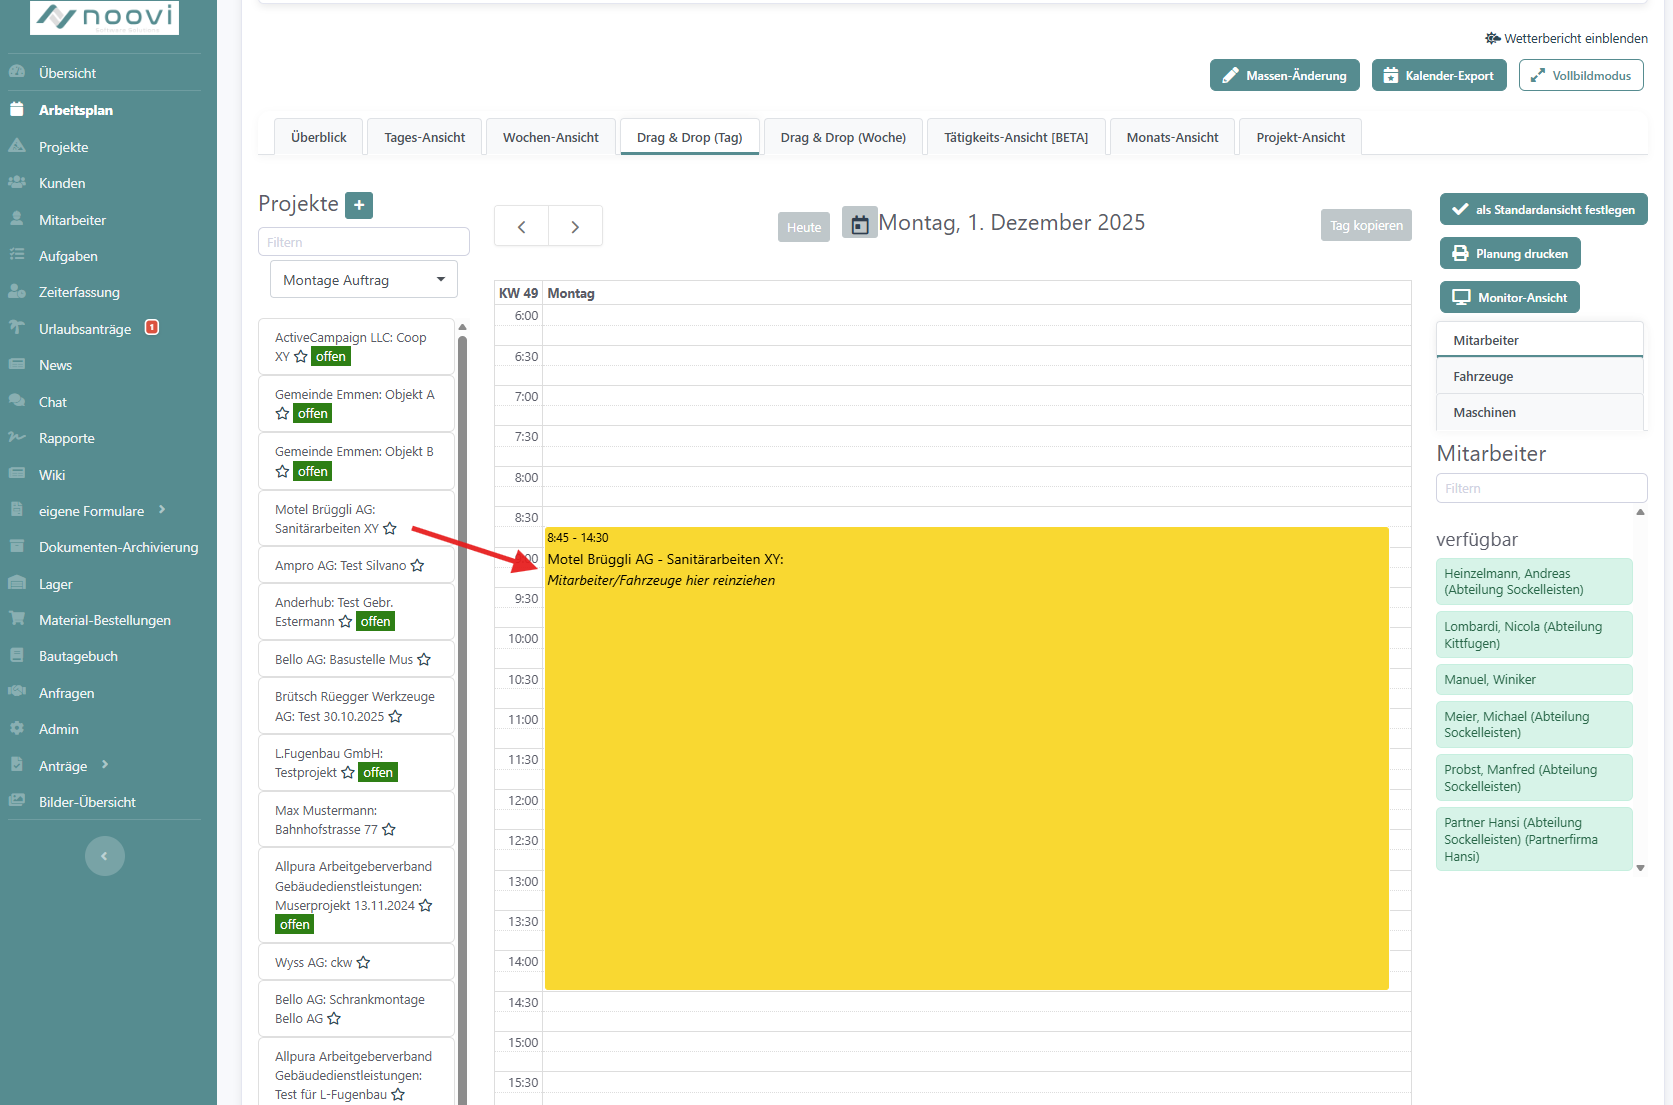Click the Bautagebuch book icon

tap(17, 656)
